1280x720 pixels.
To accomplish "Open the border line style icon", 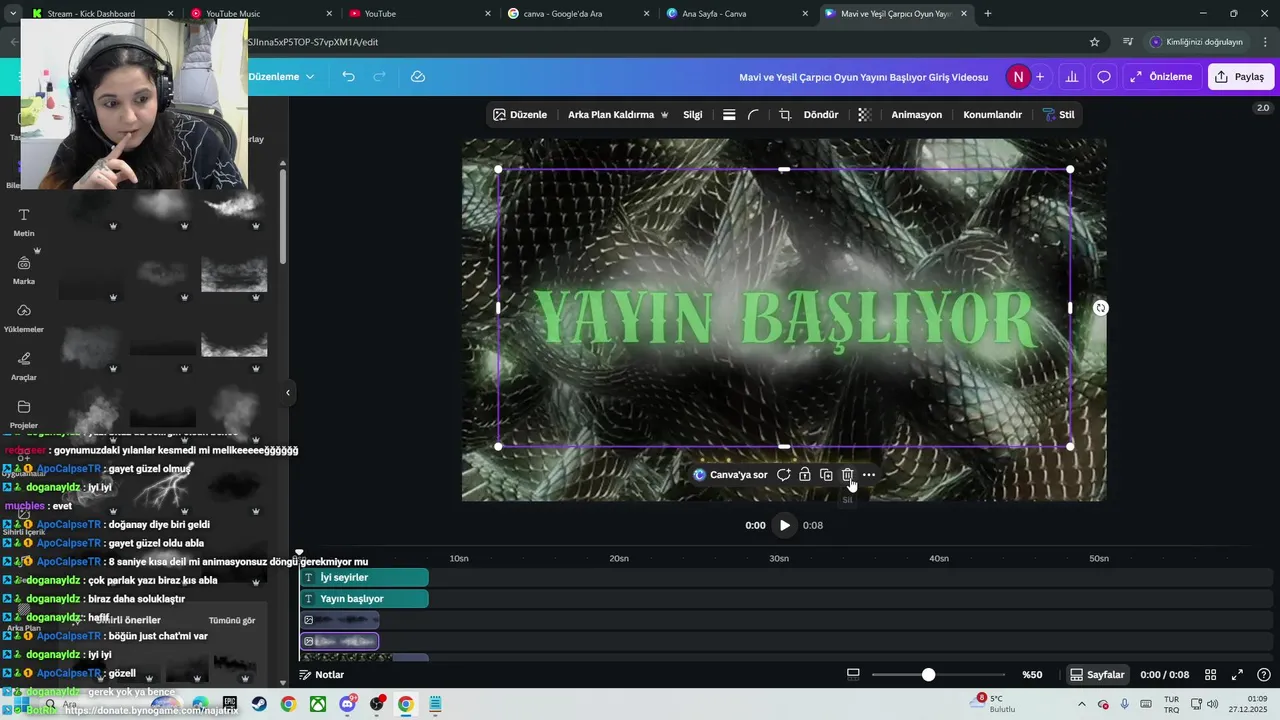I will pyautogui.click(x=729, y=115).
